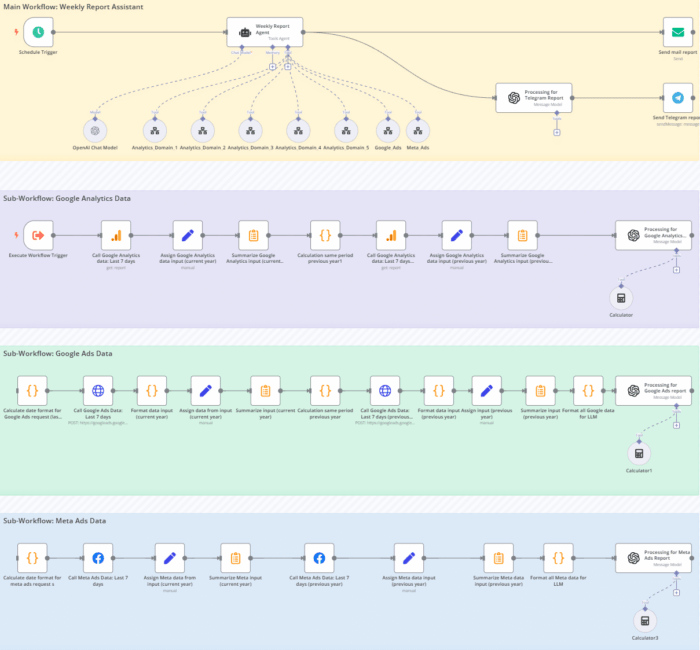Open Assign data from input (current year) node
700x650 pixels.
(x=206, y=391)
